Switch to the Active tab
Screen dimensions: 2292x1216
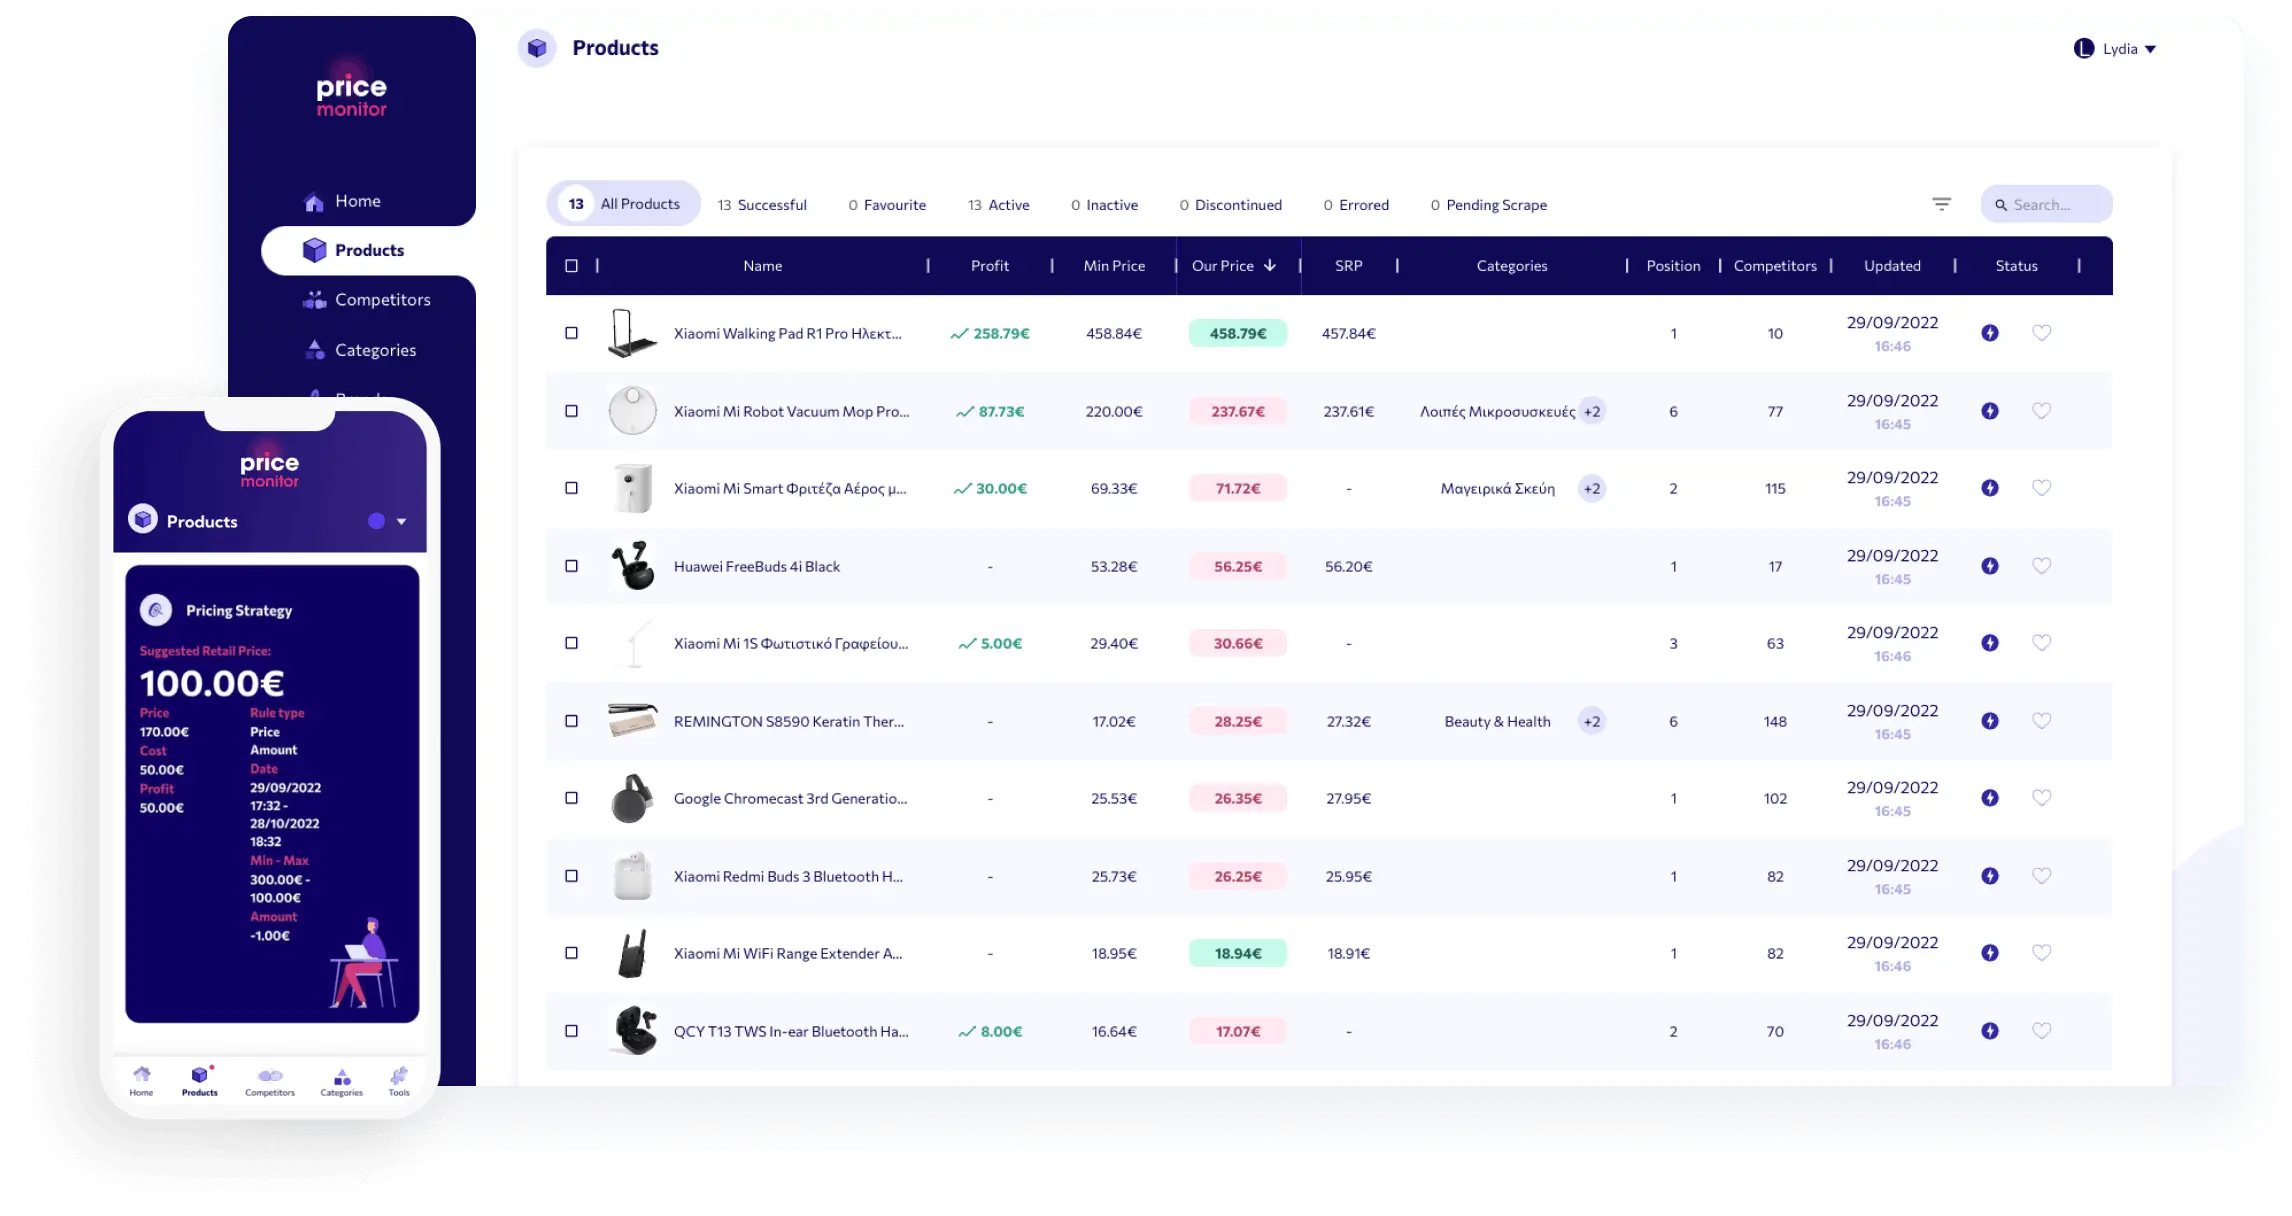(998, 205)
